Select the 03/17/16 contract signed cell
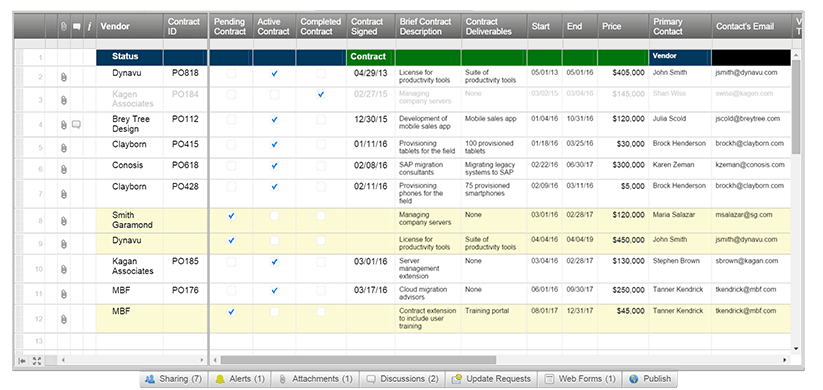823x390 pixels. tap(371, 294)
